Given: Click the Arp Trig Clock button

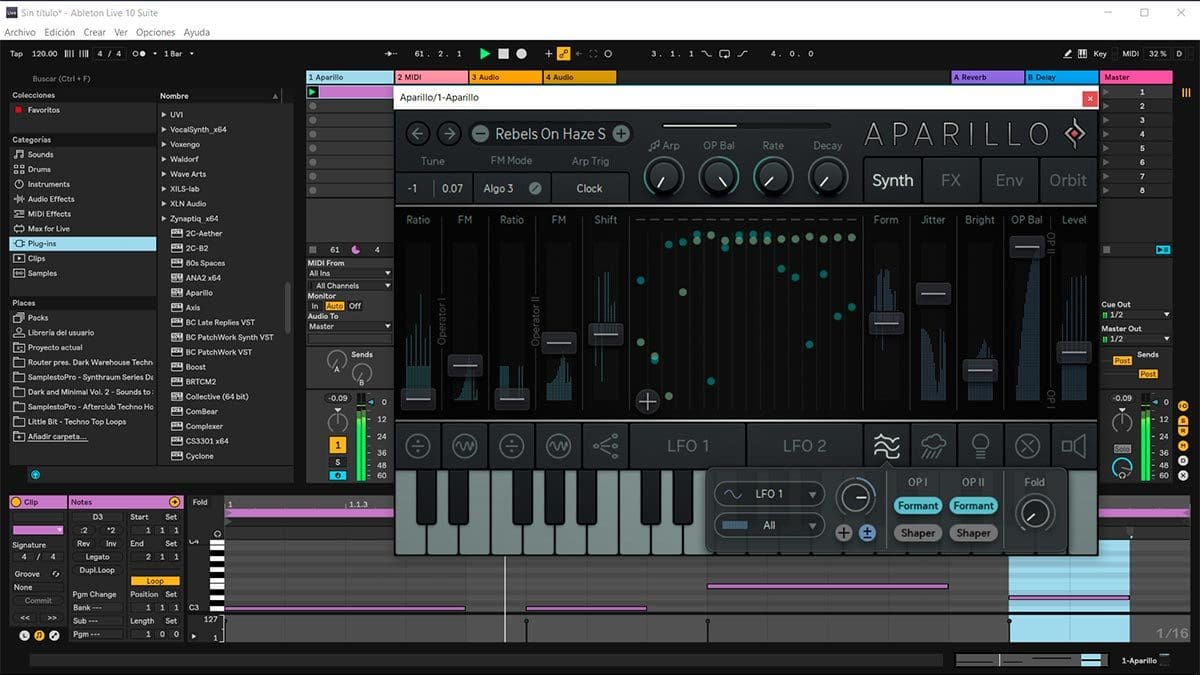Looking at the screenshot, I should coord(590,188).
